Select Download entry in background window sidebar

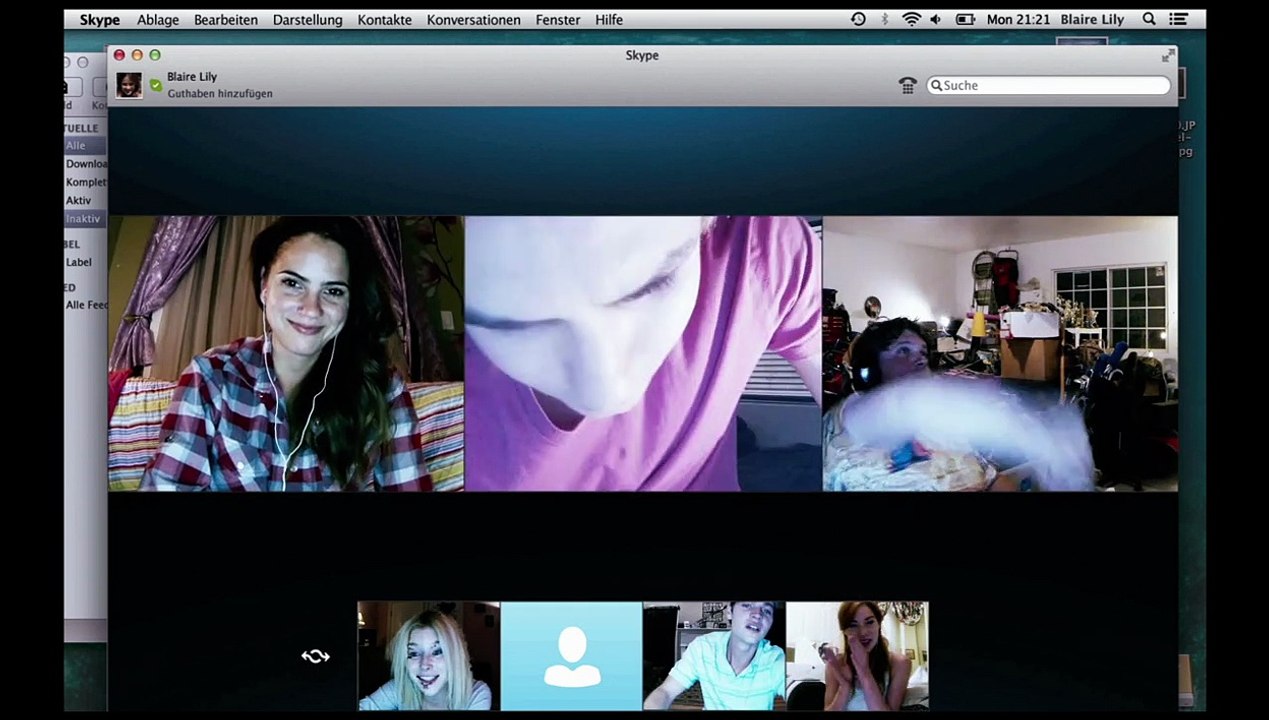(x=86, y=164)
